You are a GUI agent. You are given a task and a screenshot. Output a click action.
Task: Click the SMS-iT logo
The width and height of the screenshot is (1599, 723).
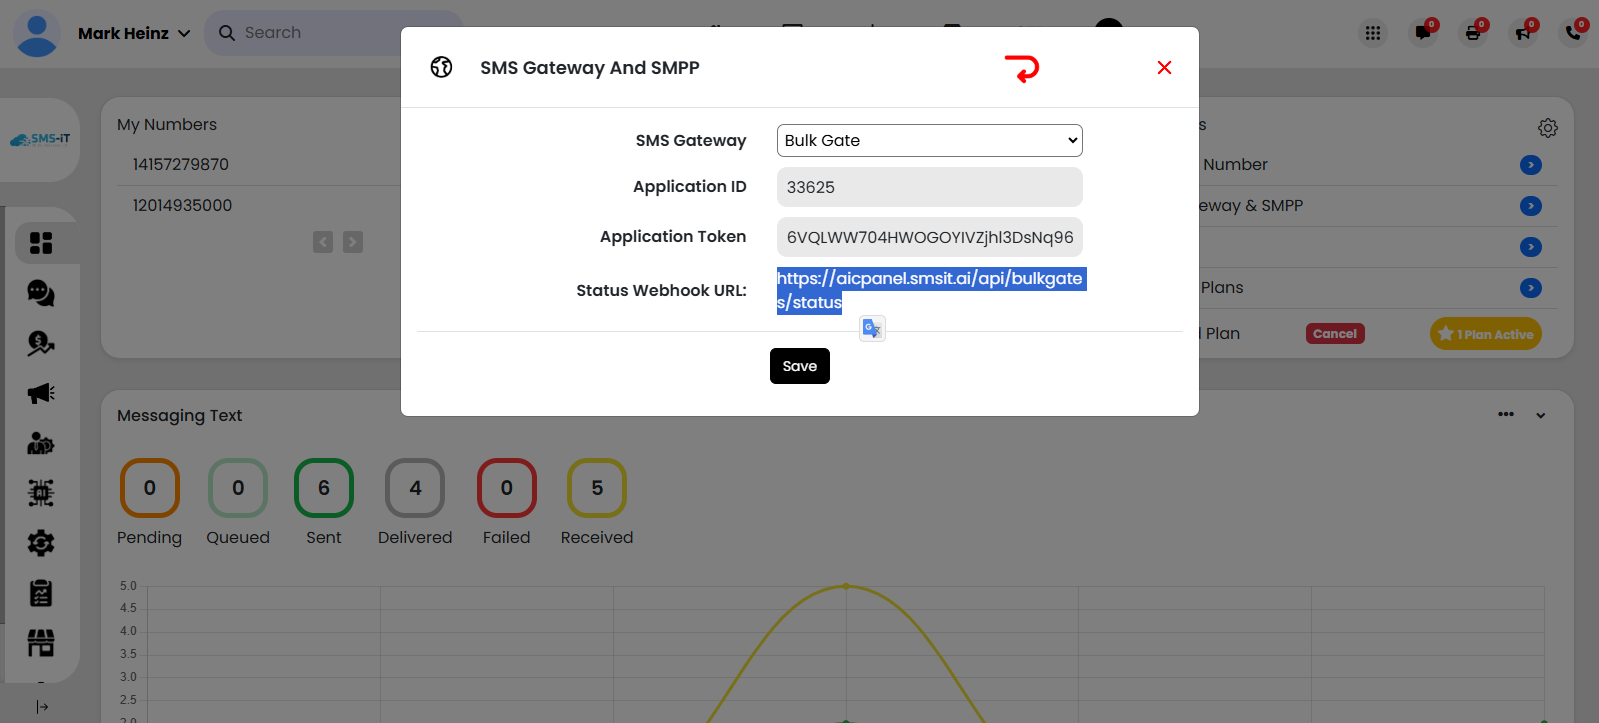click(x=40, y=139)
